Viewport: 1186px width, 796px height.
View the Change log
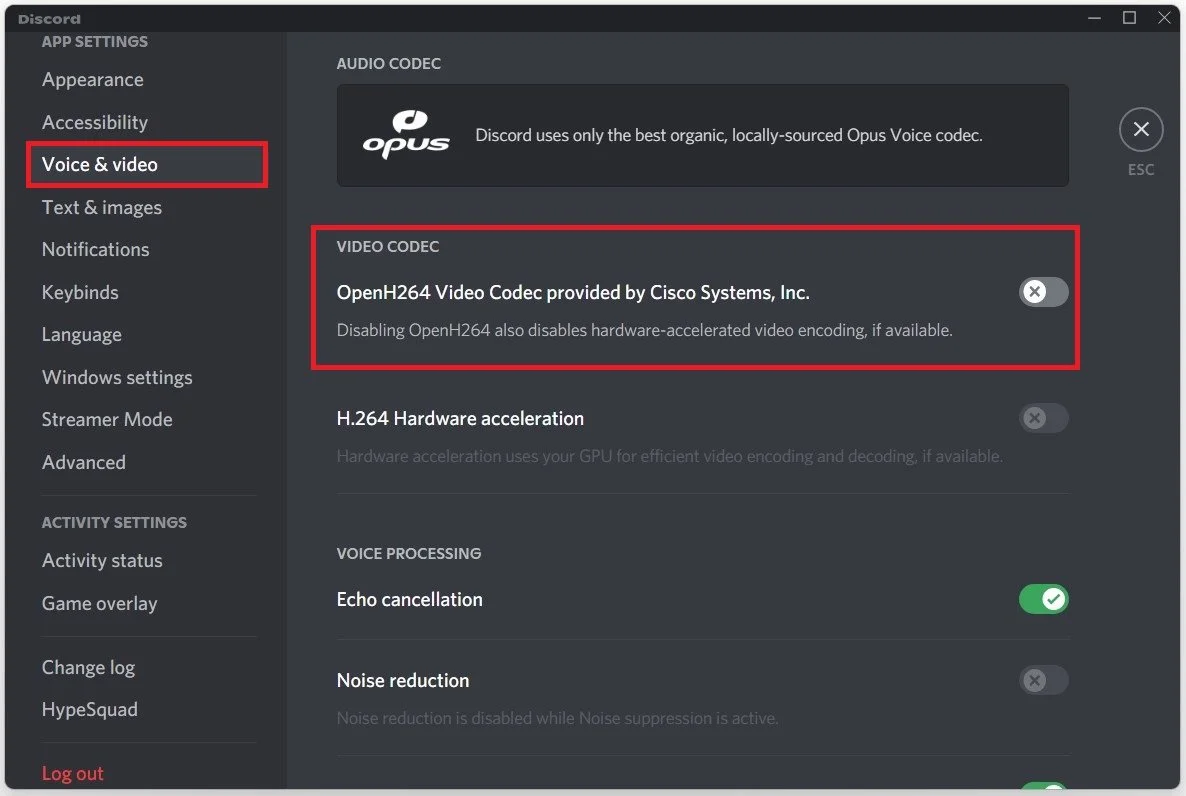pos(88,667)
